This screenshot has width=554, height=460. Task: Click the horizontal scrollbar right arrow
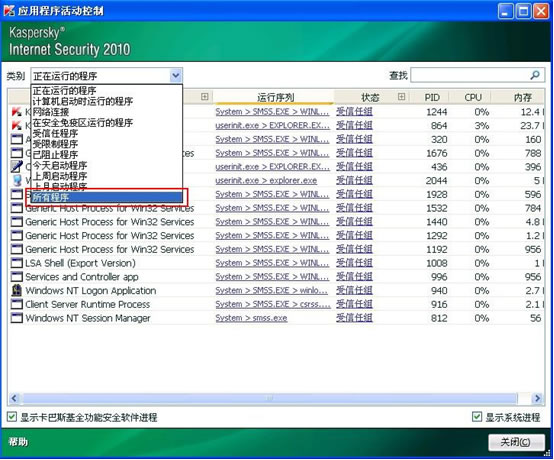(x=537, y=398)
